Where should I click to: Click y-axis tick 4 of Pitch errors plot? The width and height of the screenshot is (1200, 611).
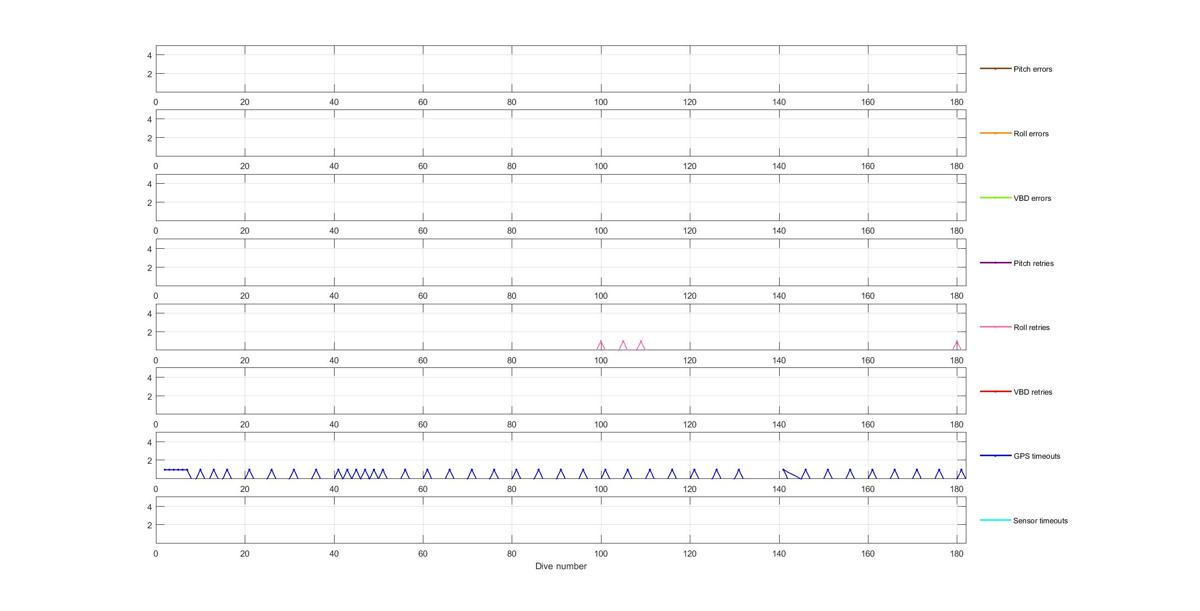149,55
